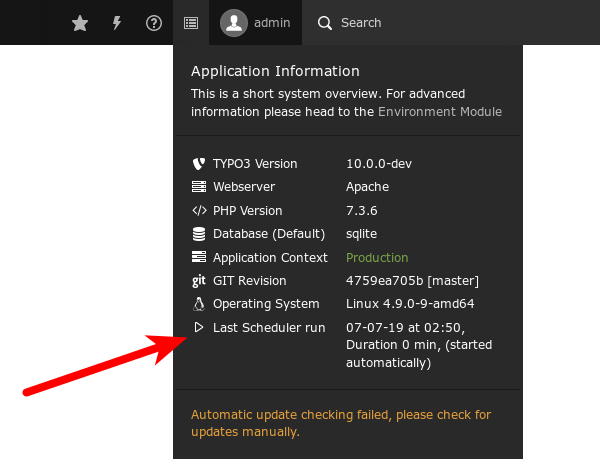Click into the Search field
The height and width of the screenshot is (459, 600).
point(362,23)
